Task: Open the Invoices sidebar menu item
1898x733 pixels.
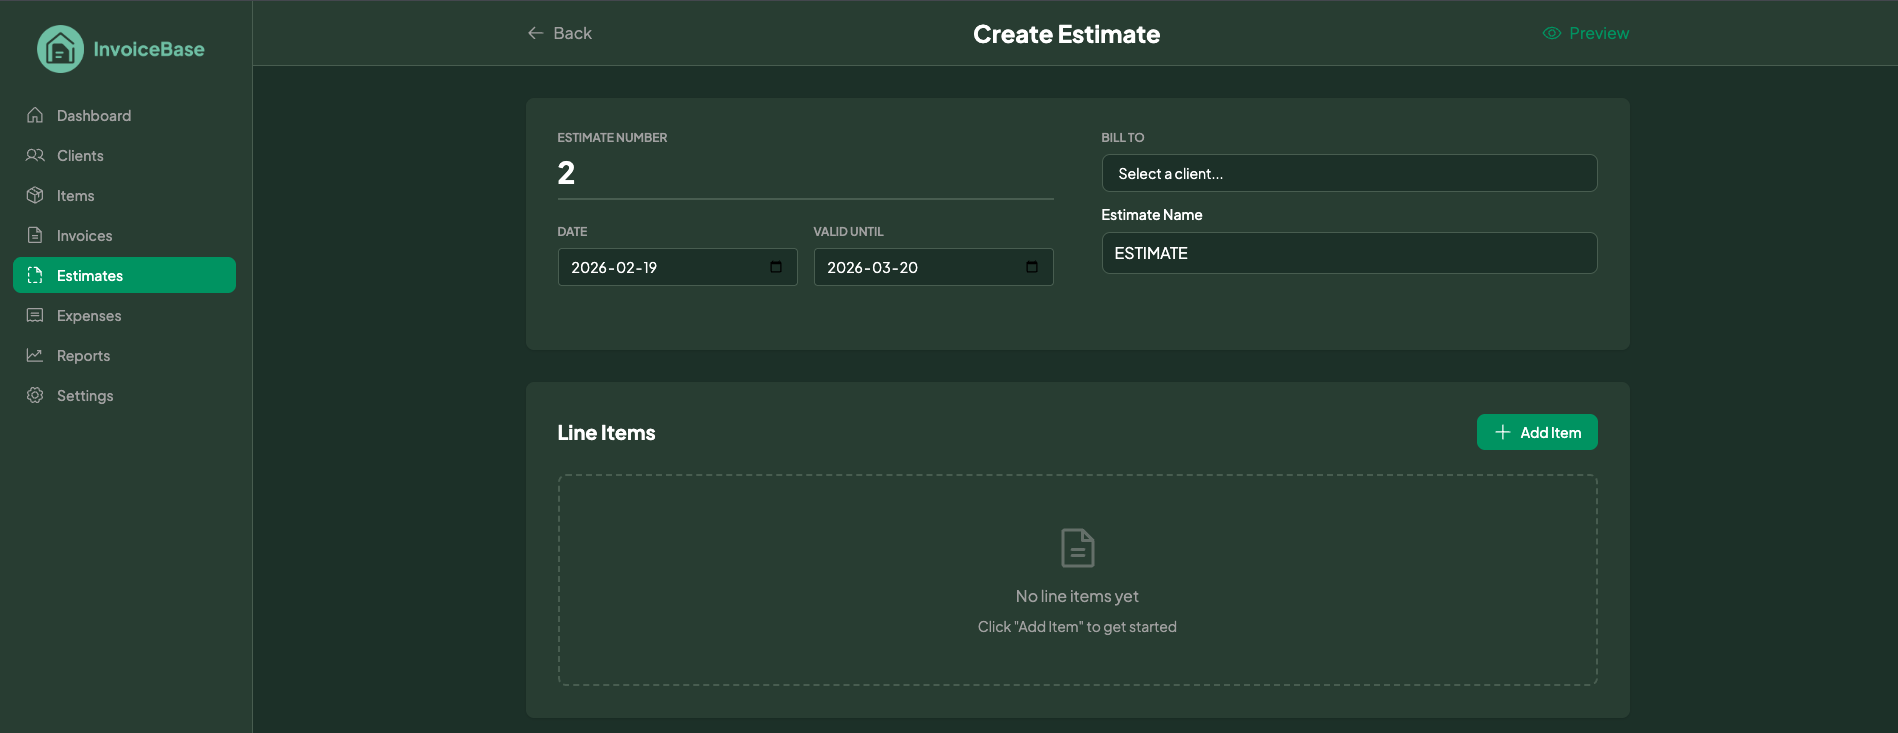Action: pos(84,235)
